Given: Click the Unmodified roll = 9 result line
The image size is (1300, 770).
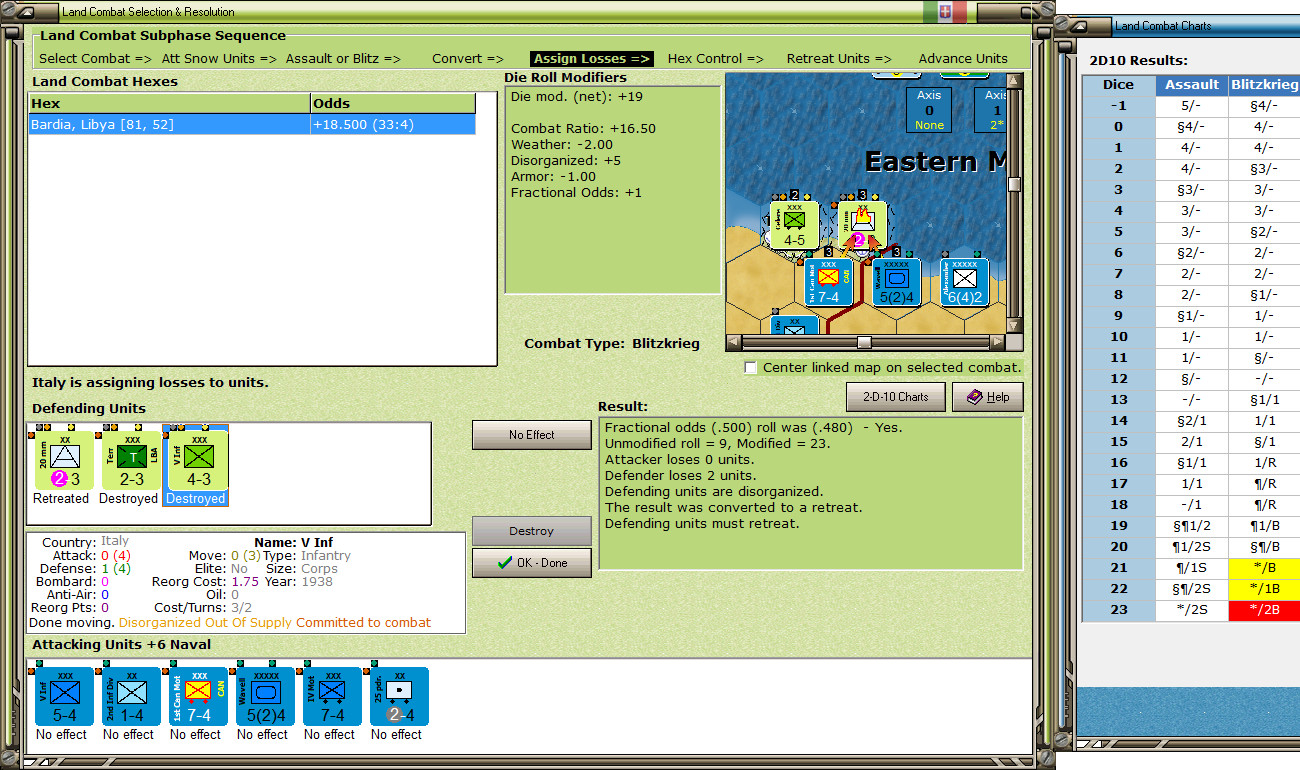Looking at the screenshot, I should tap(717, 443).
